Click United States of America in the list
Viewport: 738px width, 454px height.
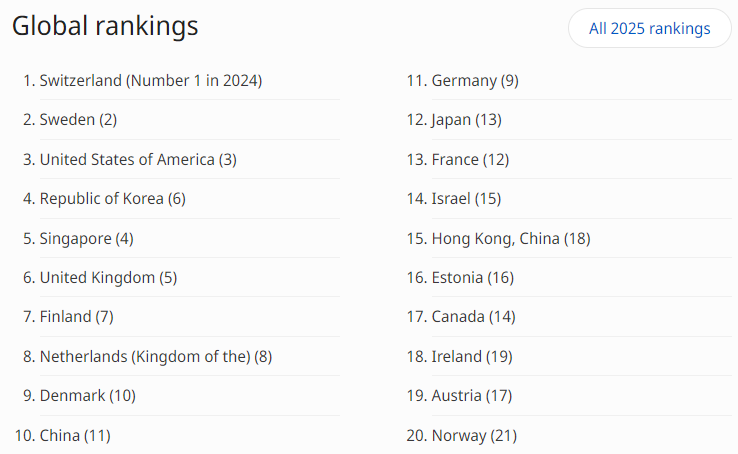pyautogui.click(x=138, y=159)
